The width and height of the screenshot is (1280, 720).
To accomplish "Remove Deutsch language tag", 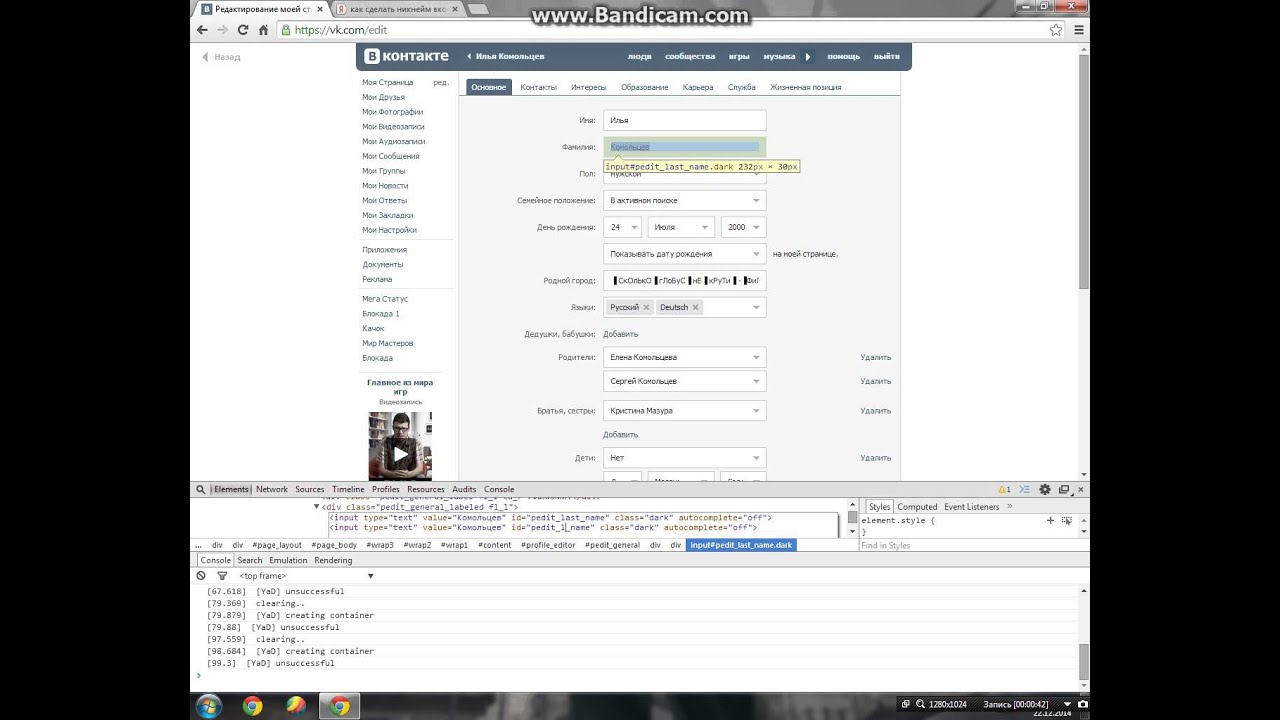I will point(695,307).
